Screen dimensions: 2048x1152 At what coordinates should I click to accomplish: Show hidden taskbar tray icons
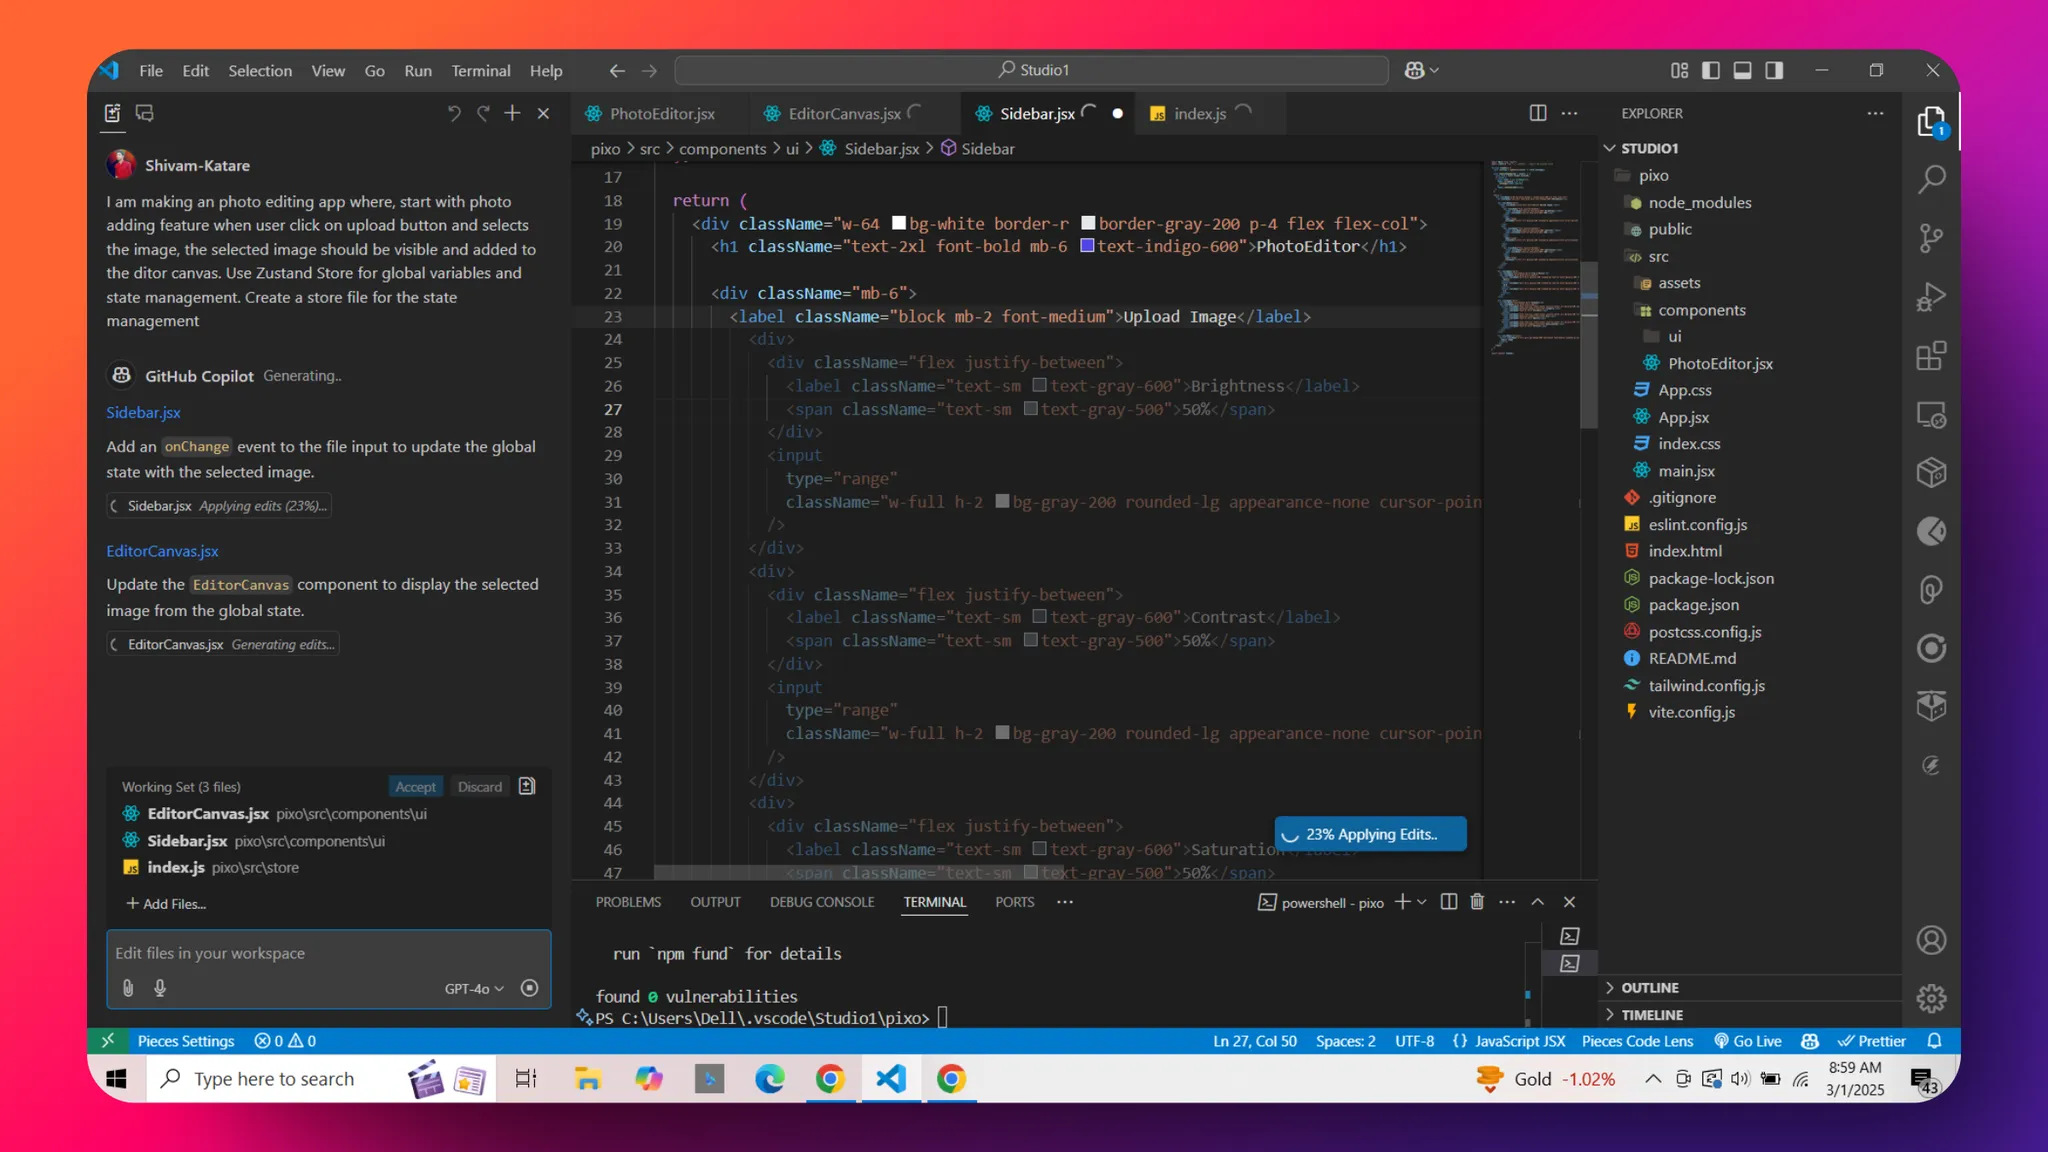click(x=1653, y=1079)
